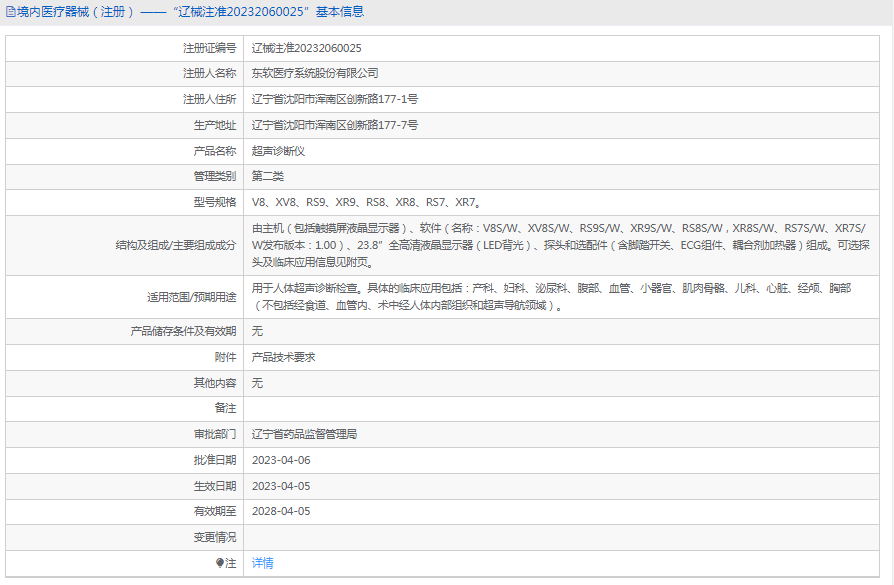Select approving department 辽宁省药品监督管理局

304,434
